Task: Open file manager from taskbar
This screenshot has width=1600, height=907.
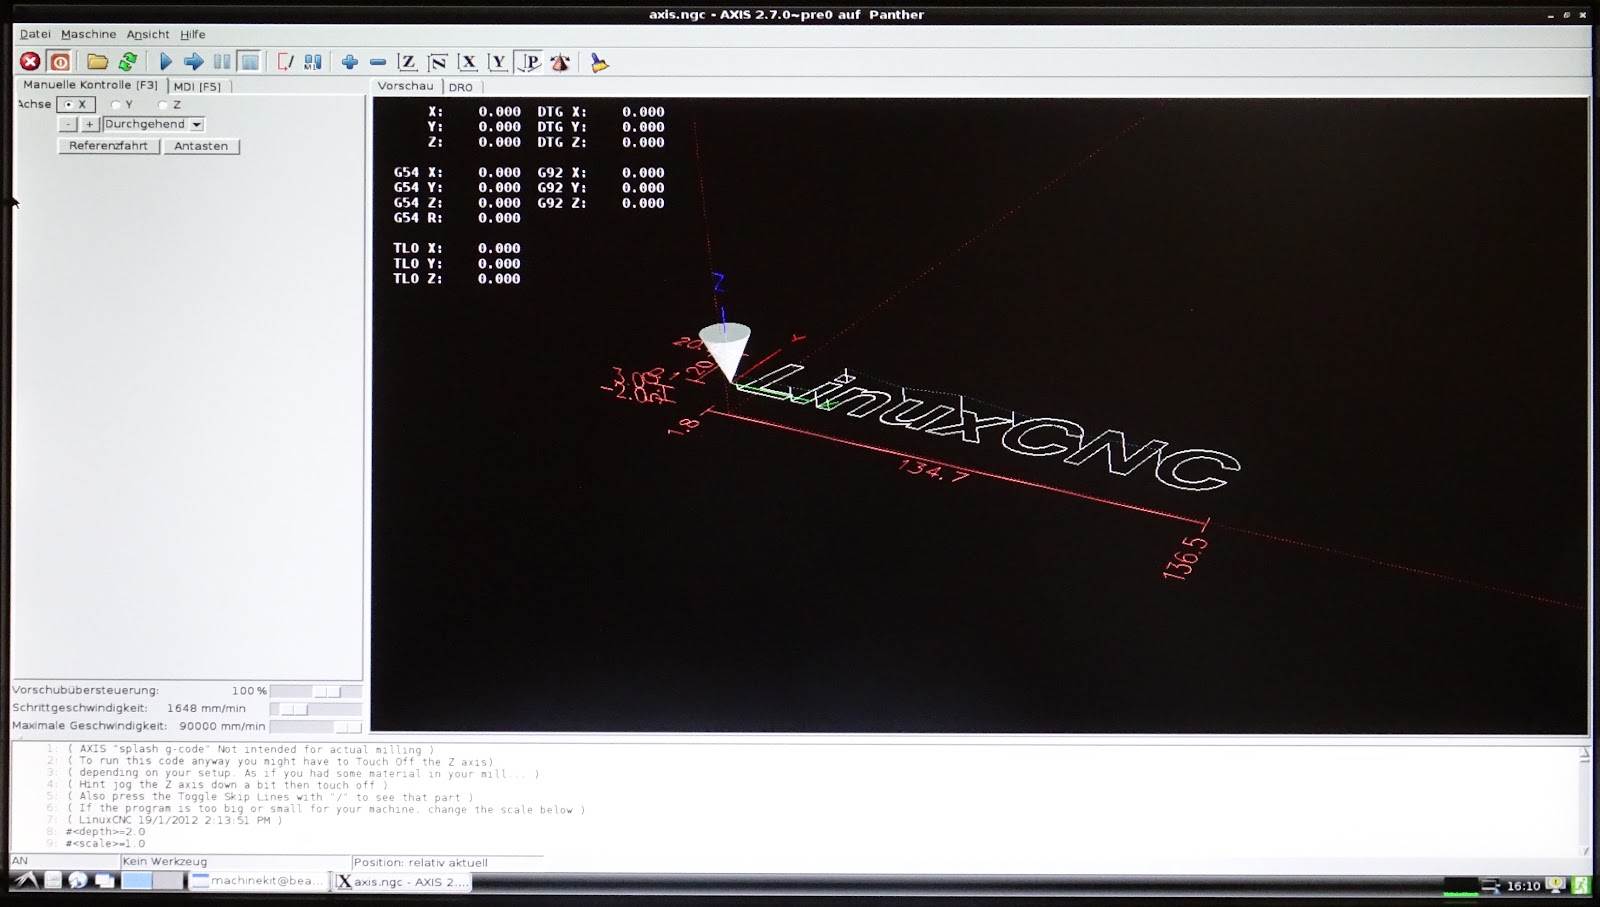Action: [x=53, y=881]
